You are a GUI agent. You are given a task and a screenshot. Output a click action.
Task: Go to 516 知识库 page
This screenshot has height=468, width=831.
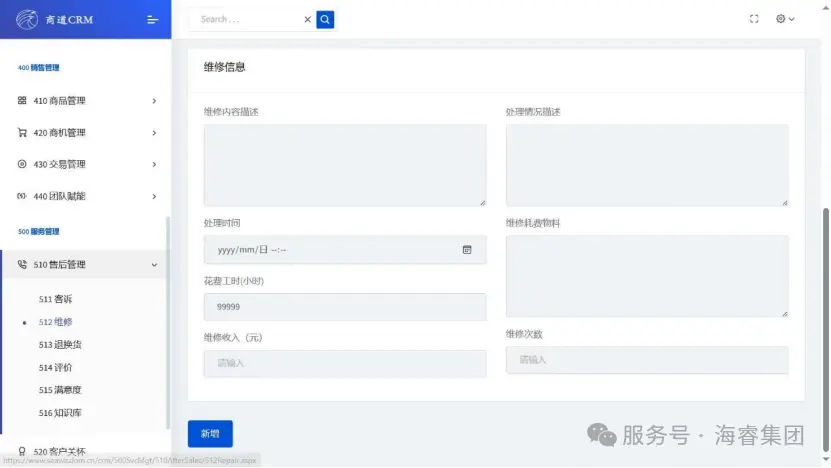point(59,413)
